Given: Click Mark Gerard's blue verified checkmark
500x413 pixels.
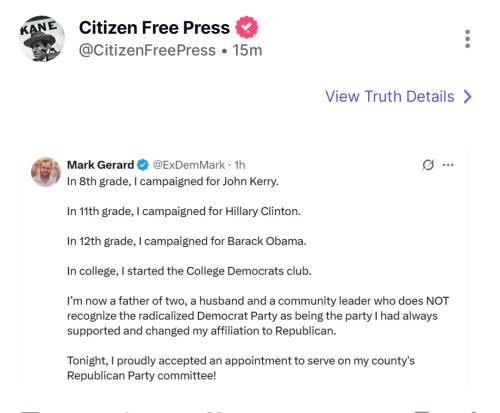Looking at the screenshot, I should [x=143, y=165].
